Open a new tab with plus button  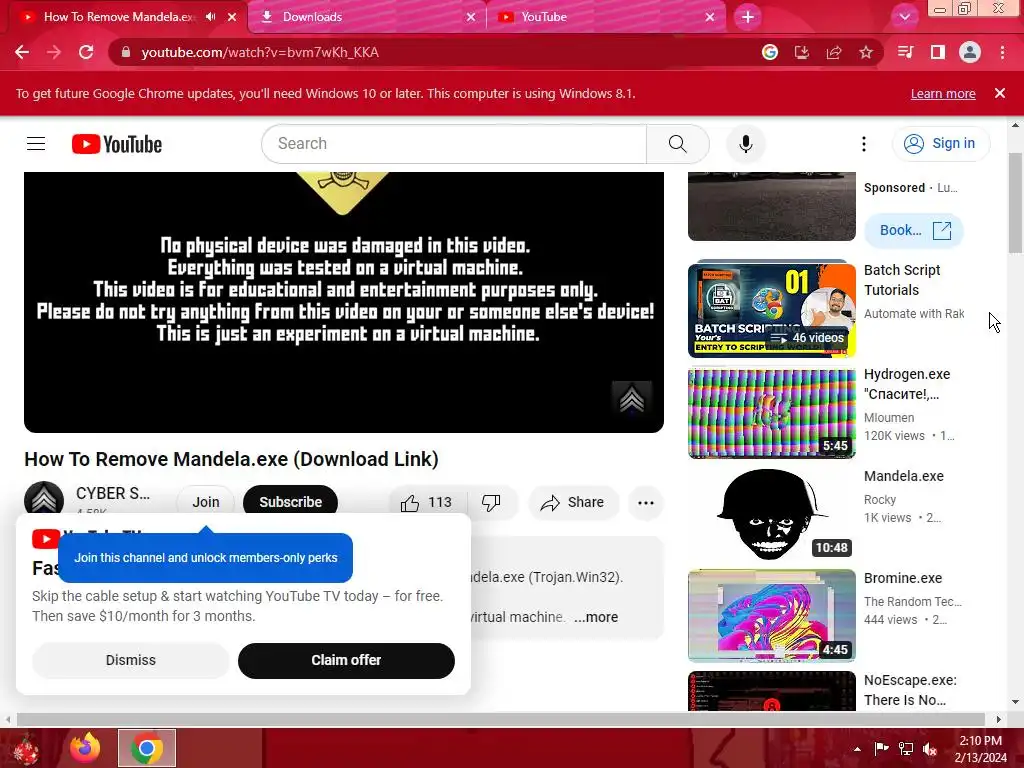(748, 17)
